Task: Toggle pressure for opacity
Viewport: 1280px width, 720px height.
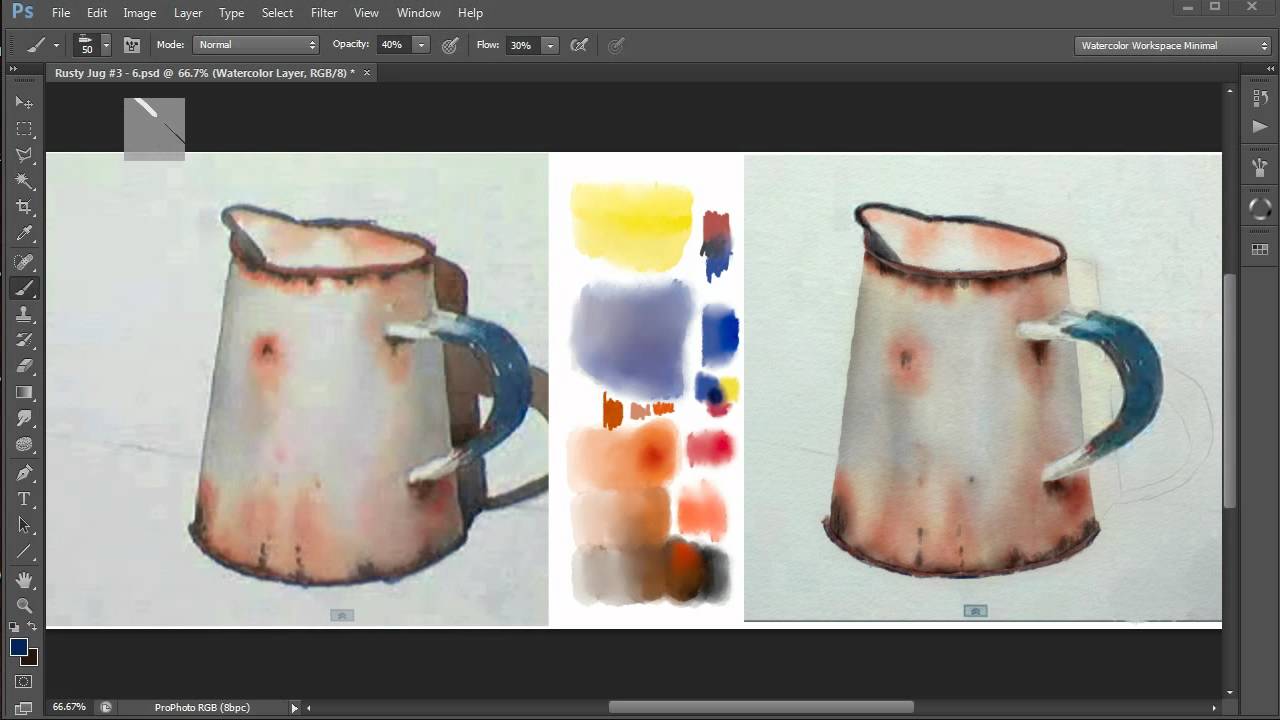Action: point(450,45)
